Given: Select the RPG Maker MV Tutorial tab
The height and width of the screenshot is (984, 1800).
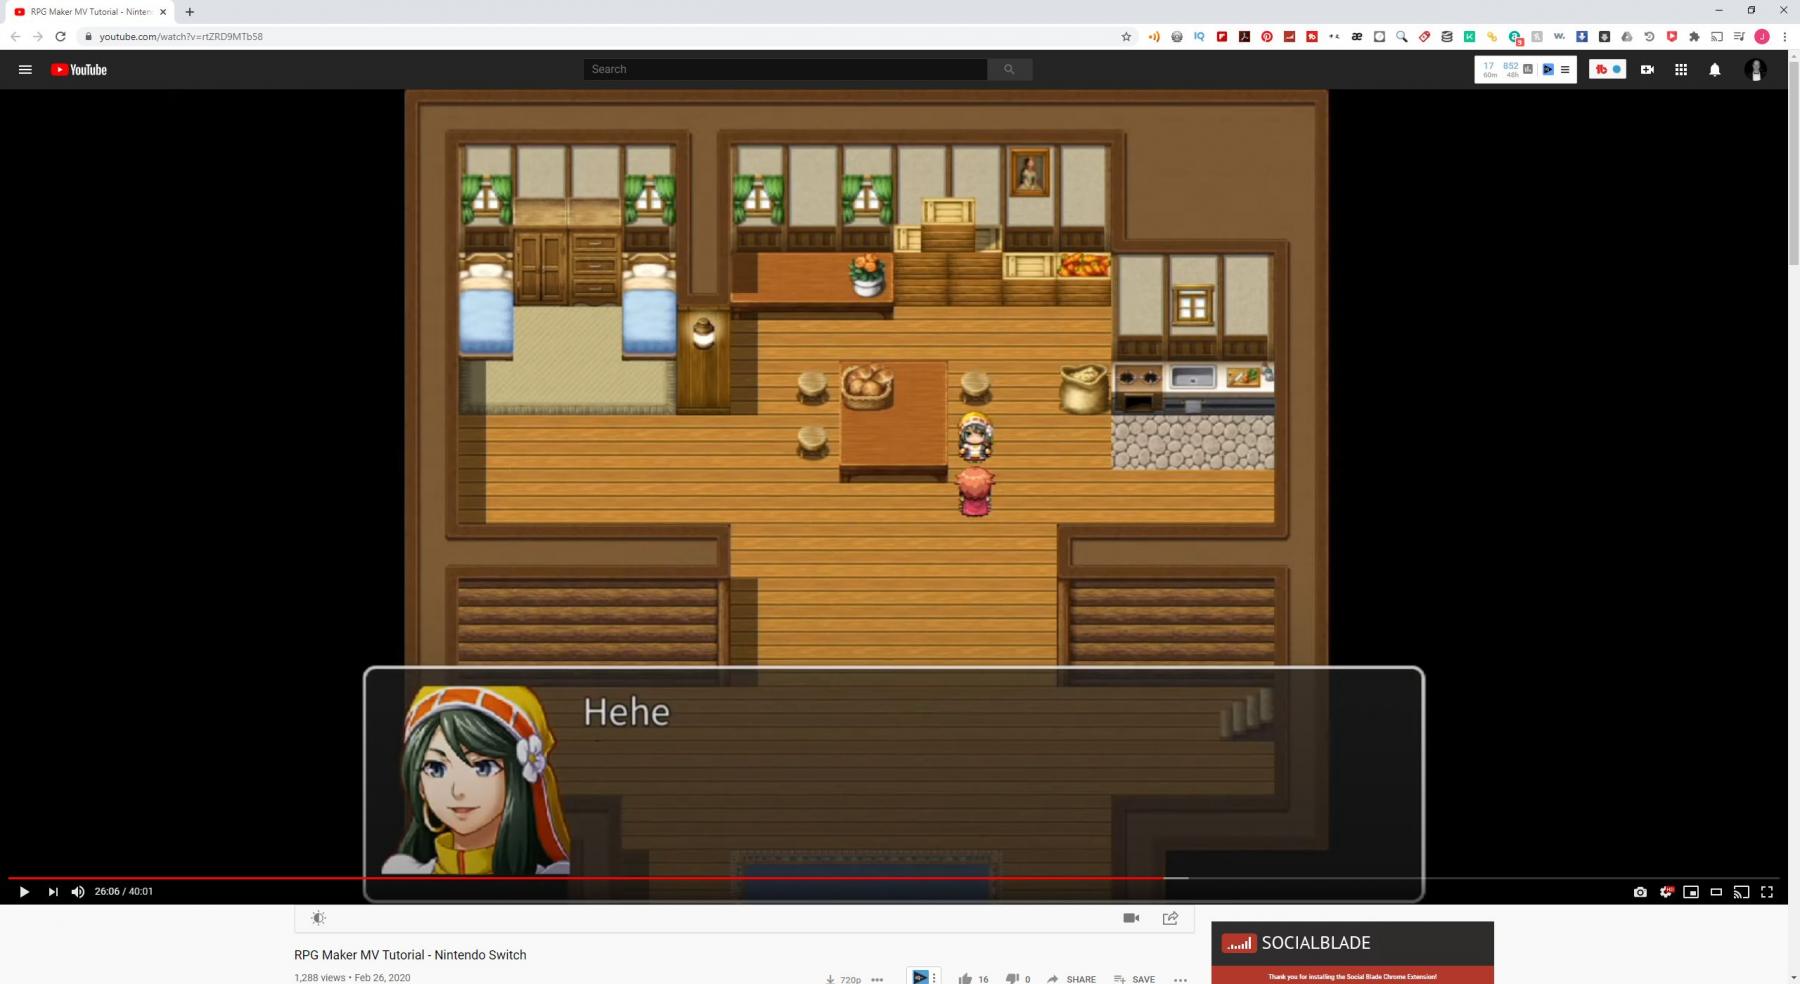Looking at the screenshot, I should (88, 12).
